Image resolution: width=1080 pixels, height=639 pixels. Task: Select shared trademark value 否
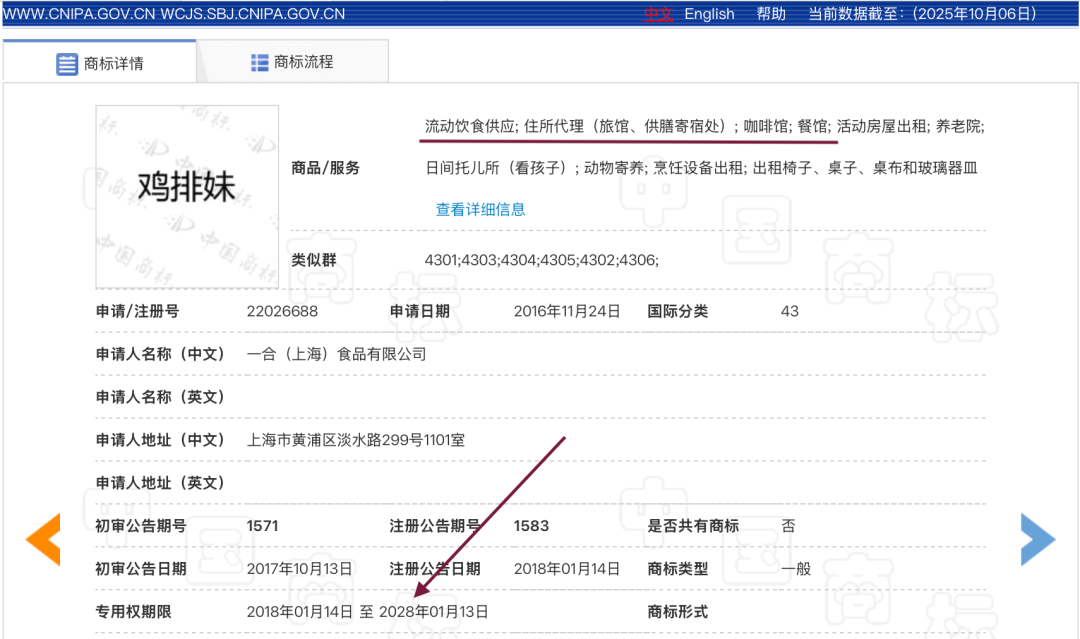(789, 526)
